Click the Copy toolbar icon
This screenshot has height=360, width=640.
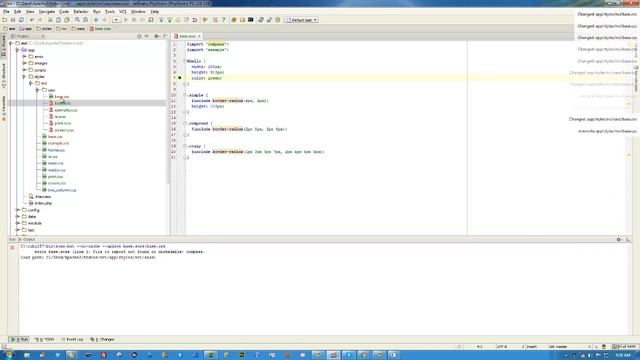(58, 20)
